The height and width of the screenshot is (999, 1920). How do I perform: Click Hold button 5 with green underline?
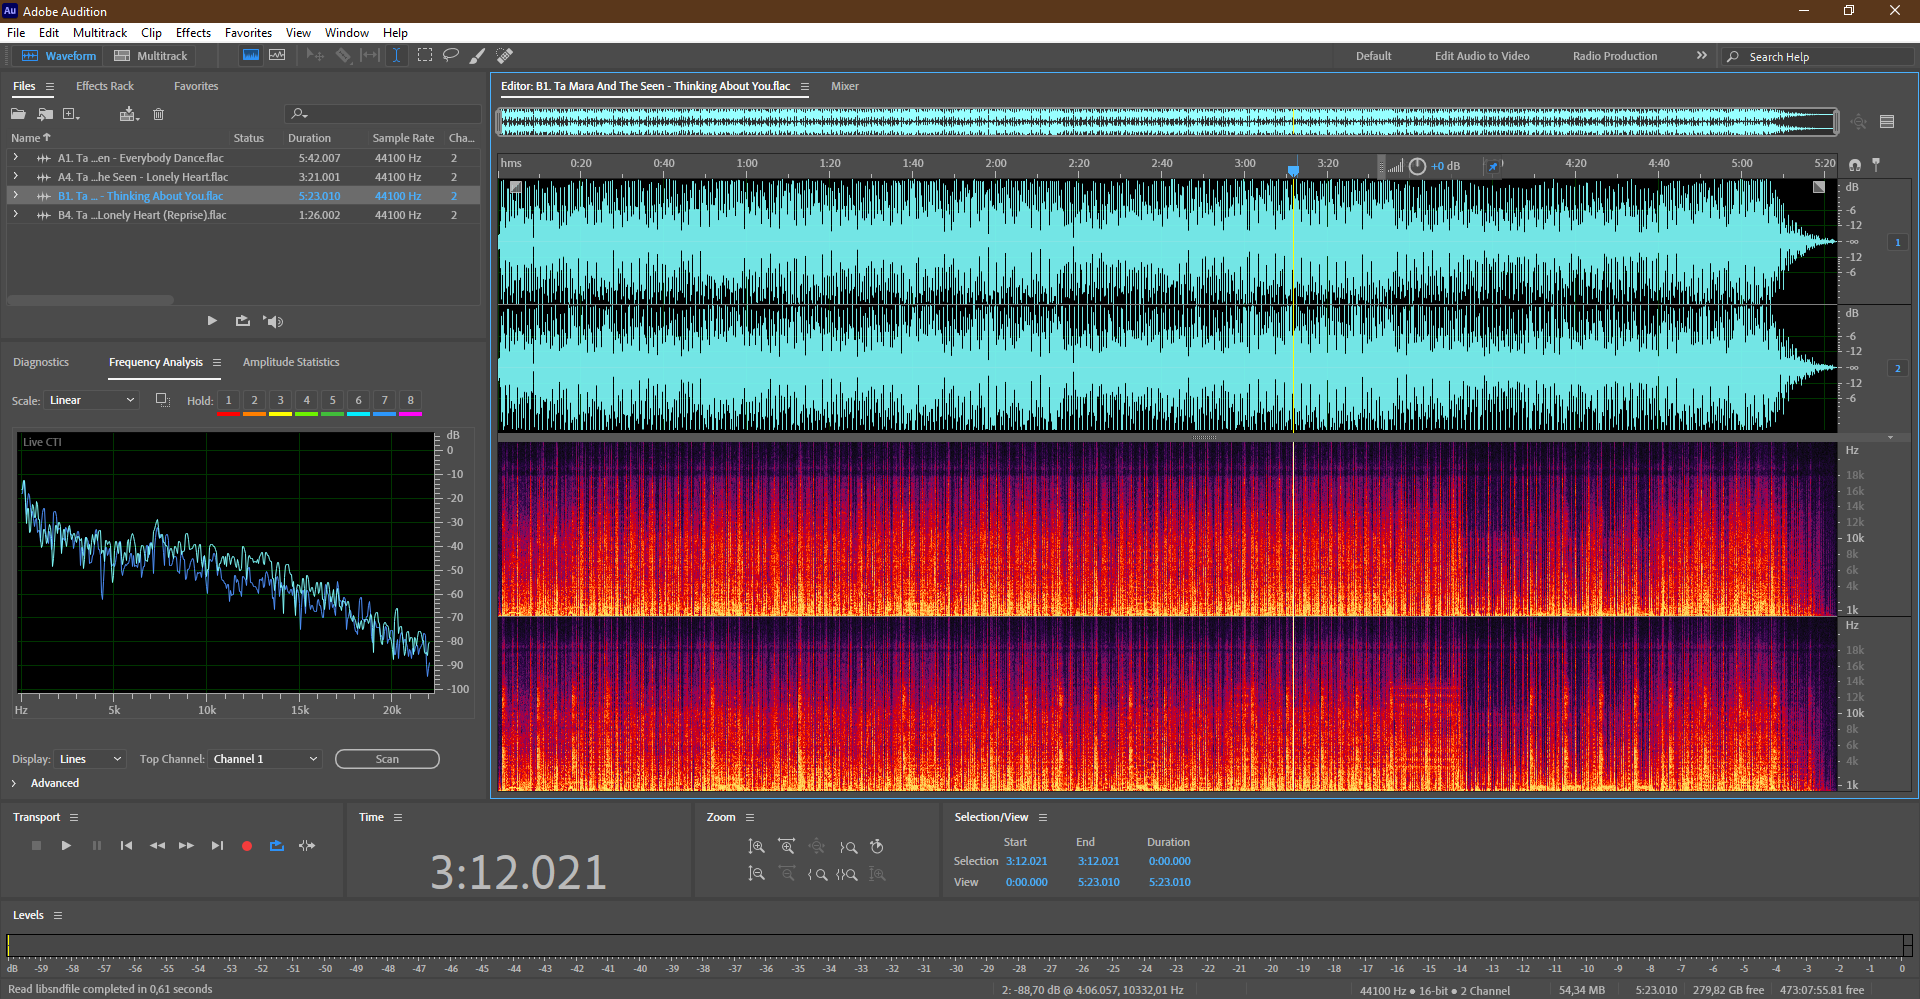(x=332, y=402)
